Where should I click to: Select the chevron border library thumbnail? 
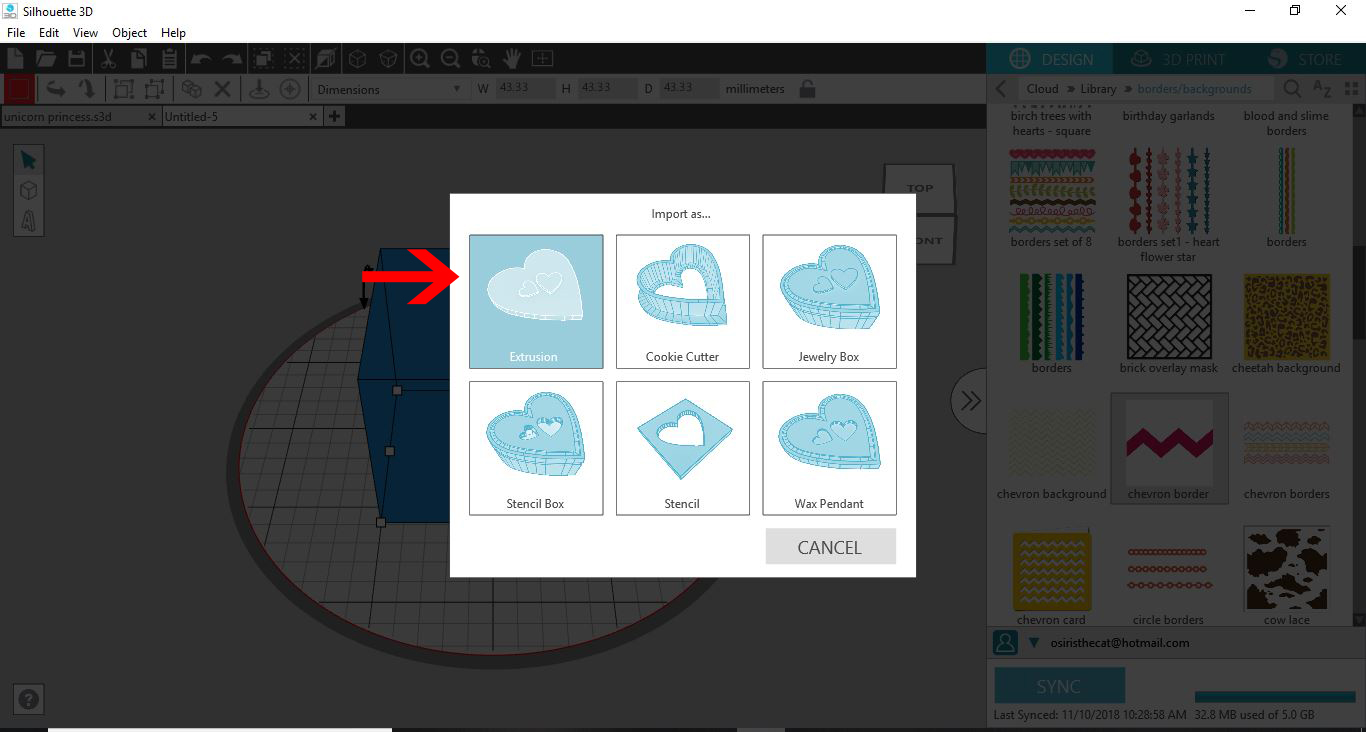(x=1169, y=448)
